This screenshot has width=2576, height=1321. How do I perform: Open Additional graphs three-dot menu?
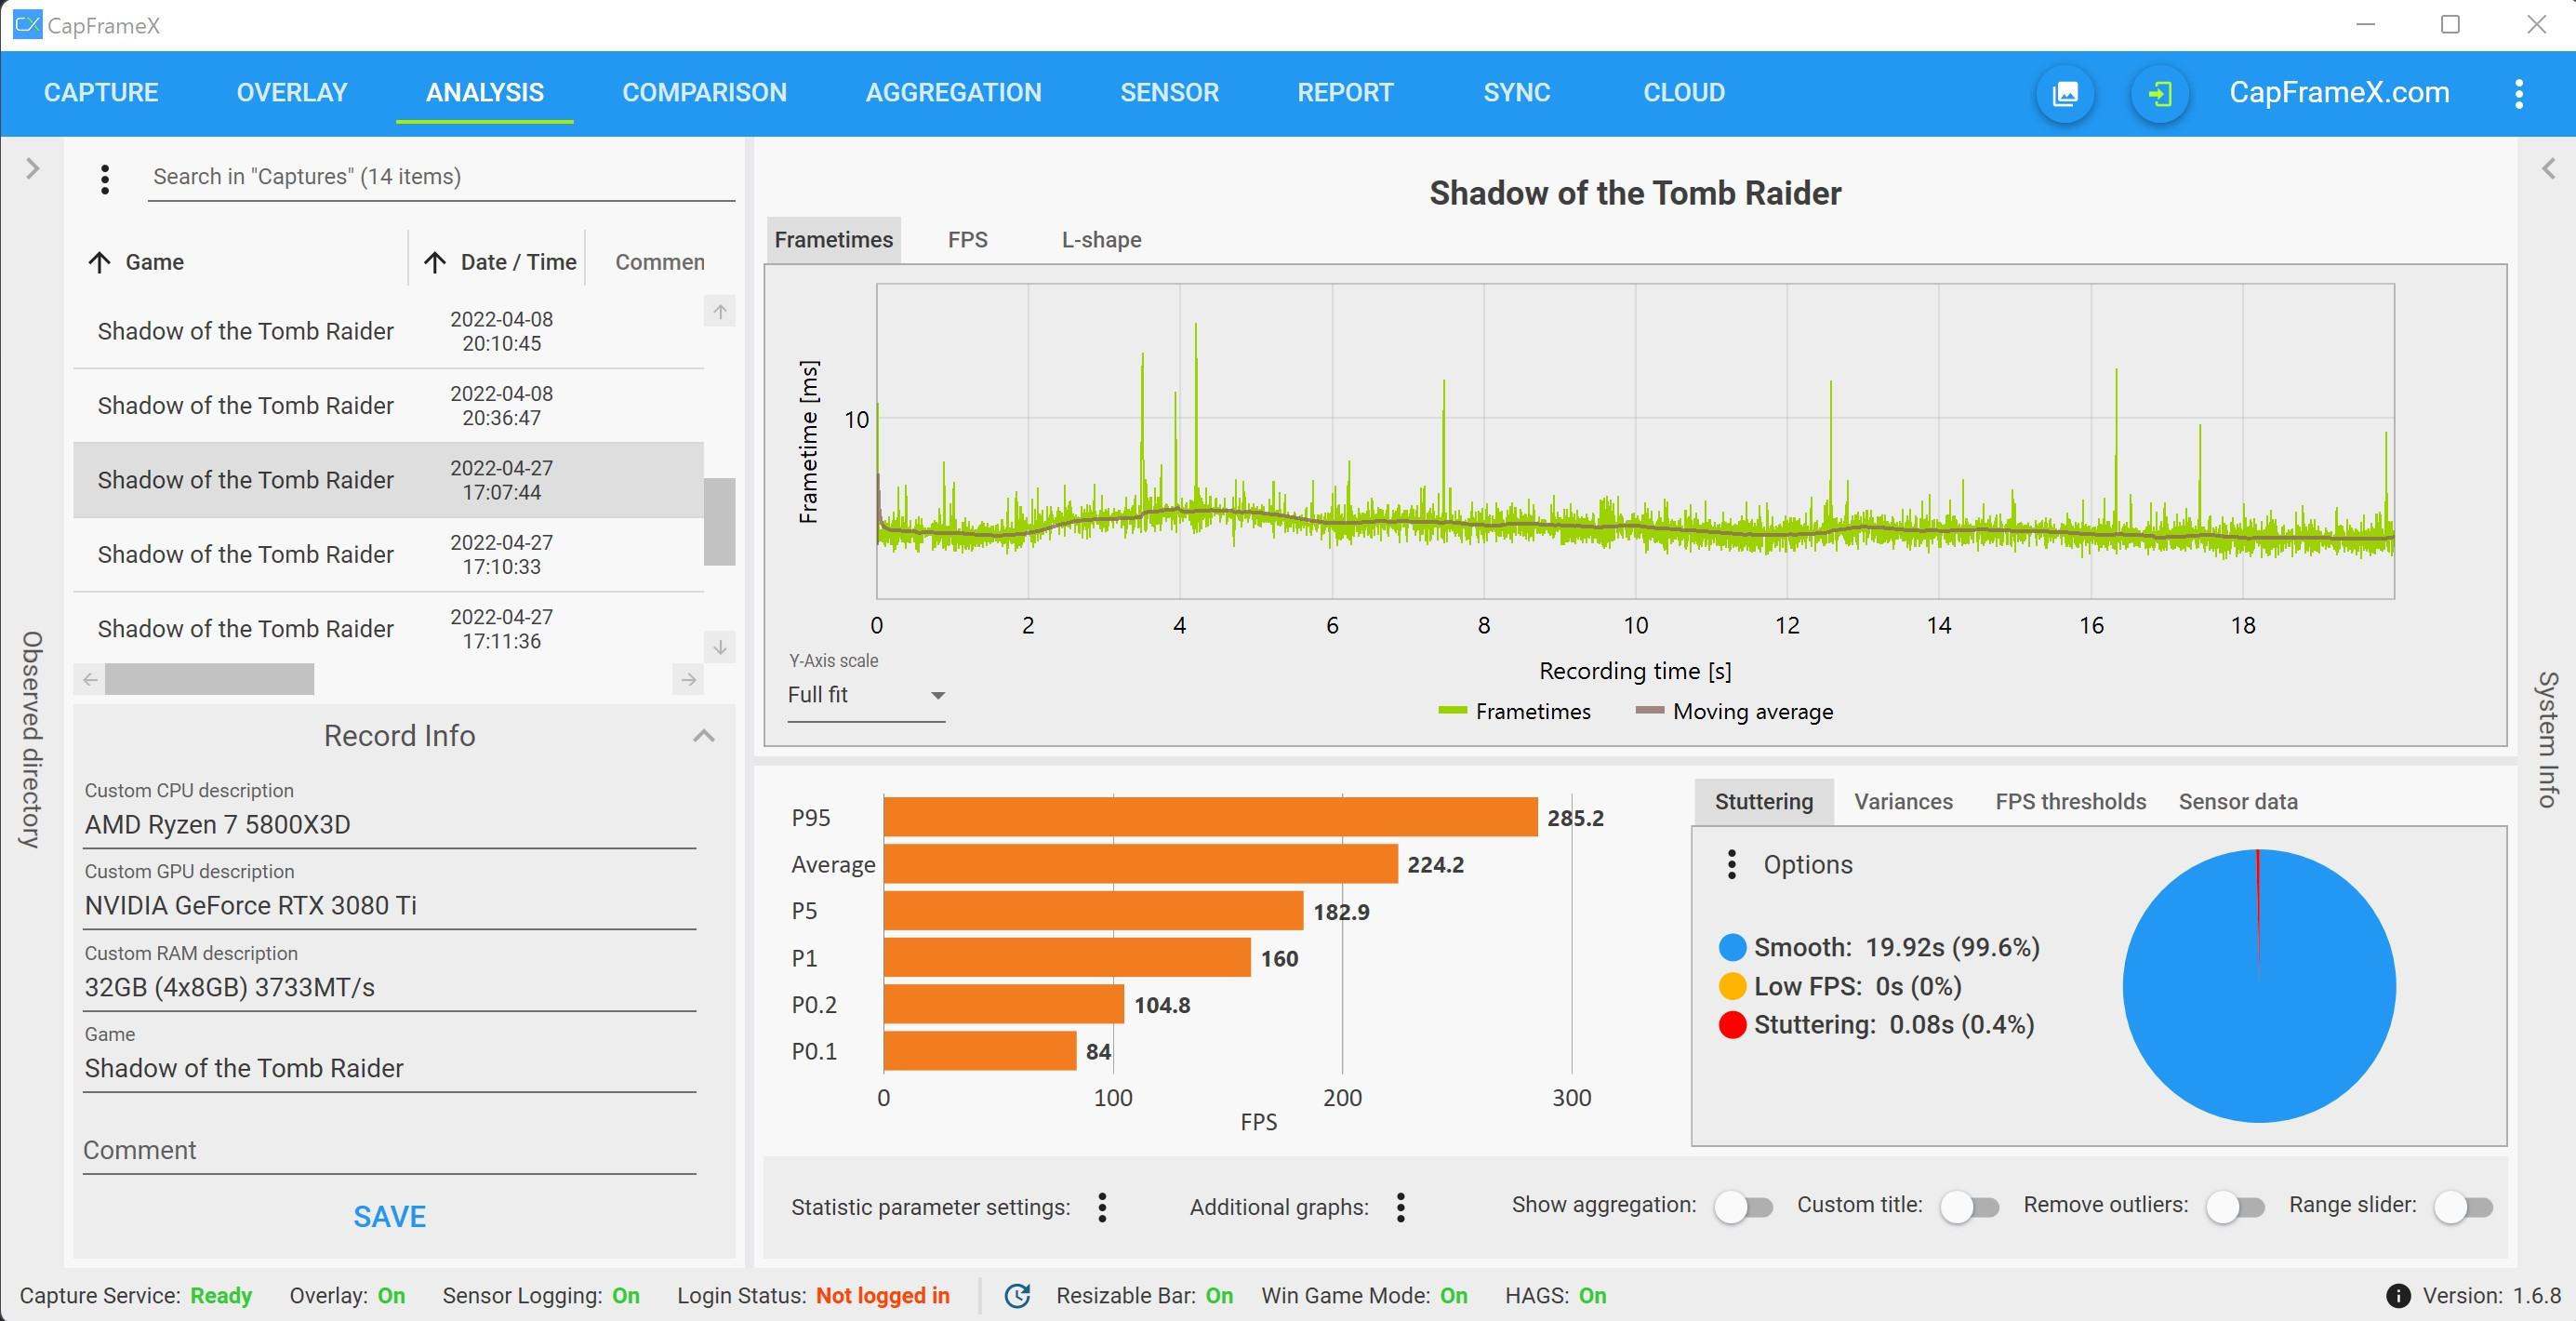tap(1400, 1207)
